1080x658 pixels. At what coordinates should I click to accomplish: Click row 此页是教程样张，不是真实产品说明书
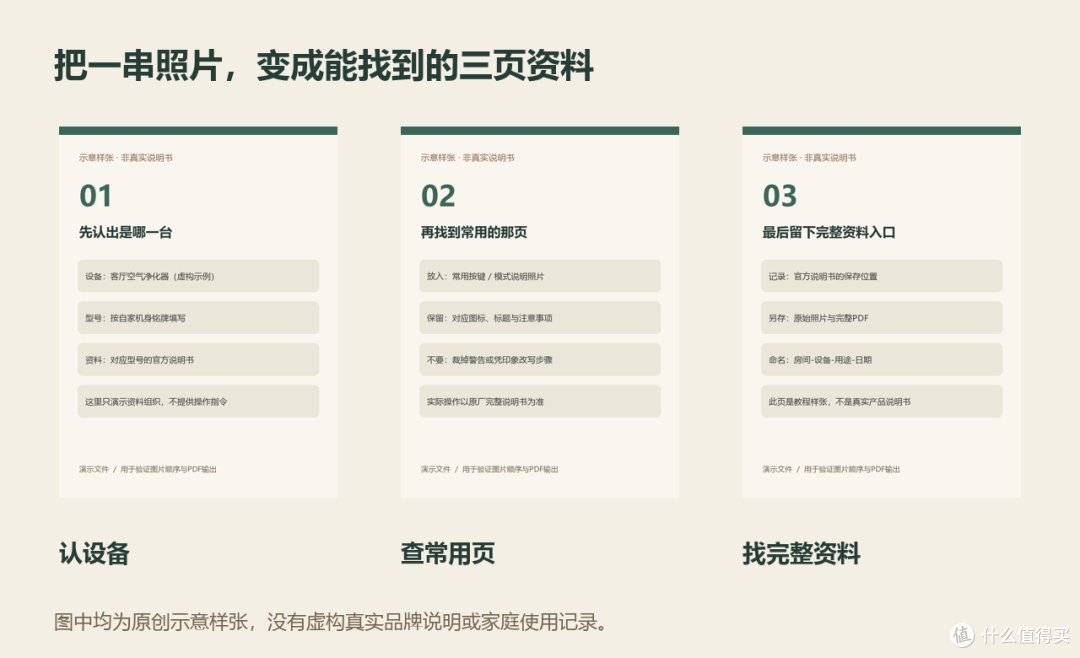pos(882,402)
